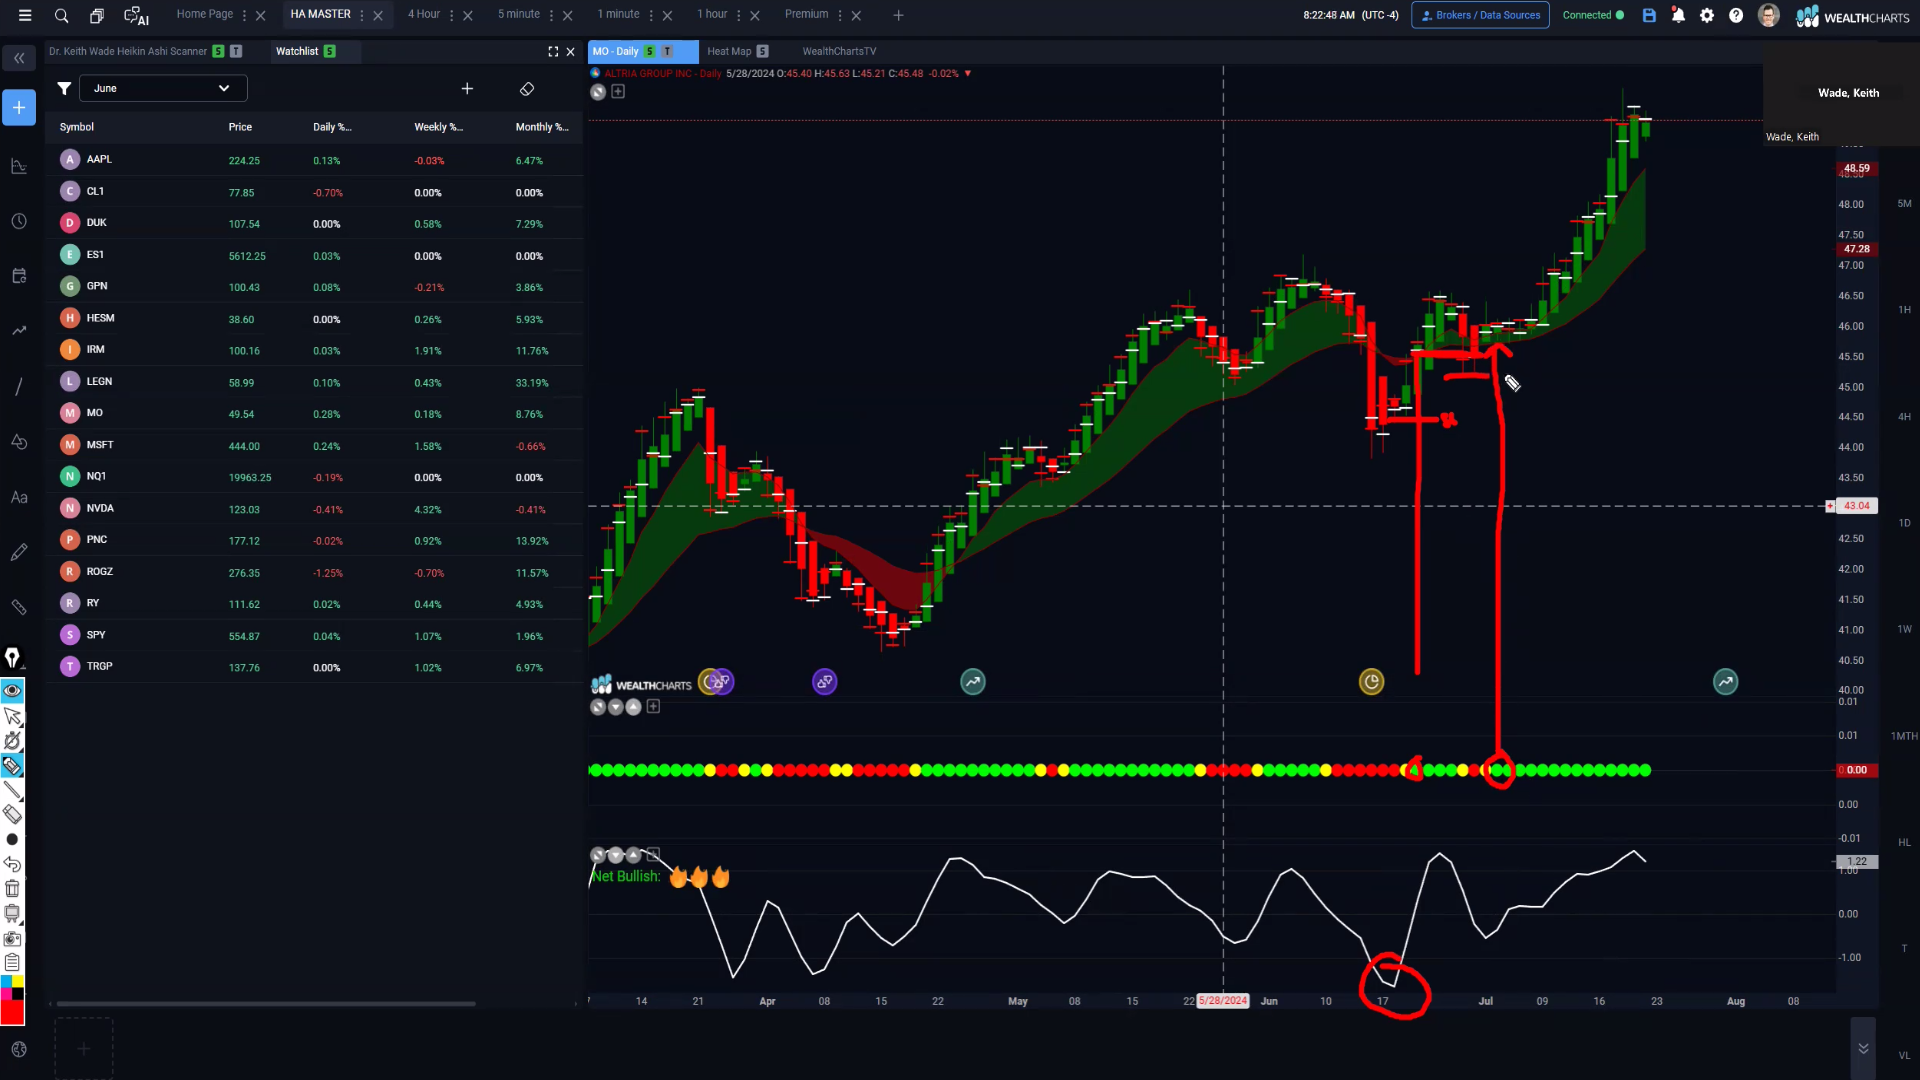Screen dimensions: 1920x1080
Task: Click the filter funnel icon in watchlist
Action: [64, 89]
